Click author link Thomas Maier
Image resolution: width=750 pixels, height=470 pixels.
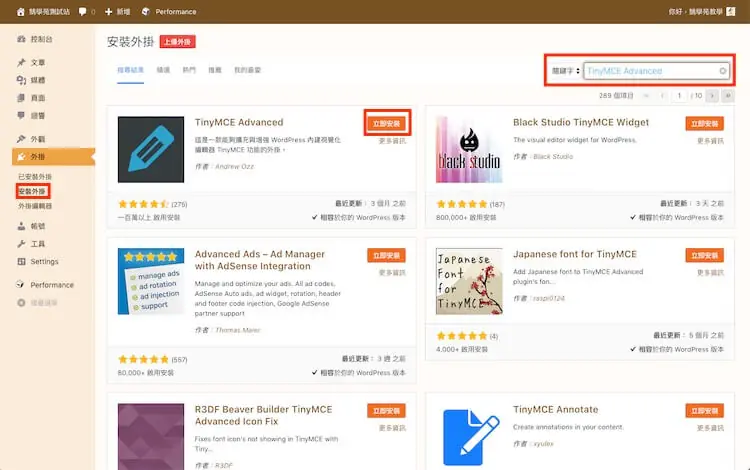238,330
